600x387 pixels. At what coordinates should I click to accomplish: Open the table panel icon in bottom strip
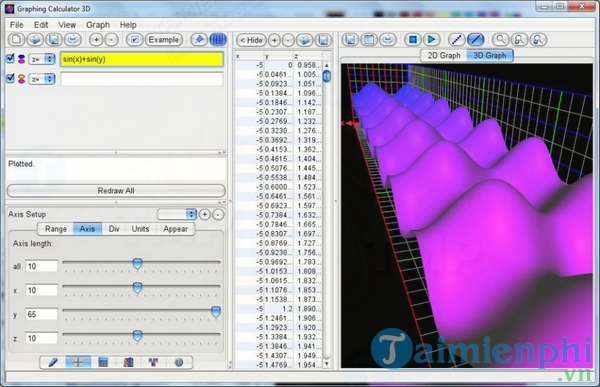point(103,362)
